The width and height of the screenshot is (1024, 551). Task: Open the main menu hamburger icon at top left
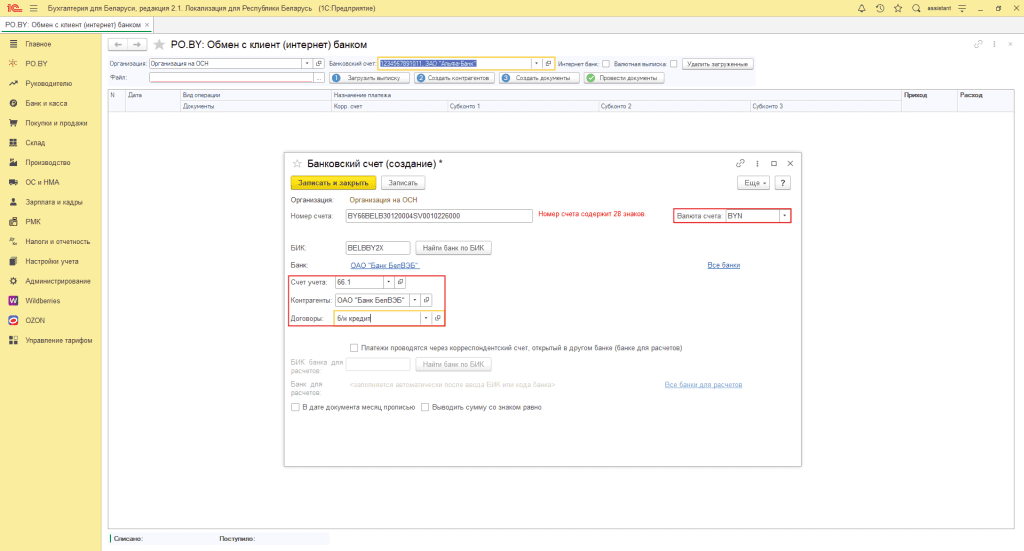coord(33,8)
